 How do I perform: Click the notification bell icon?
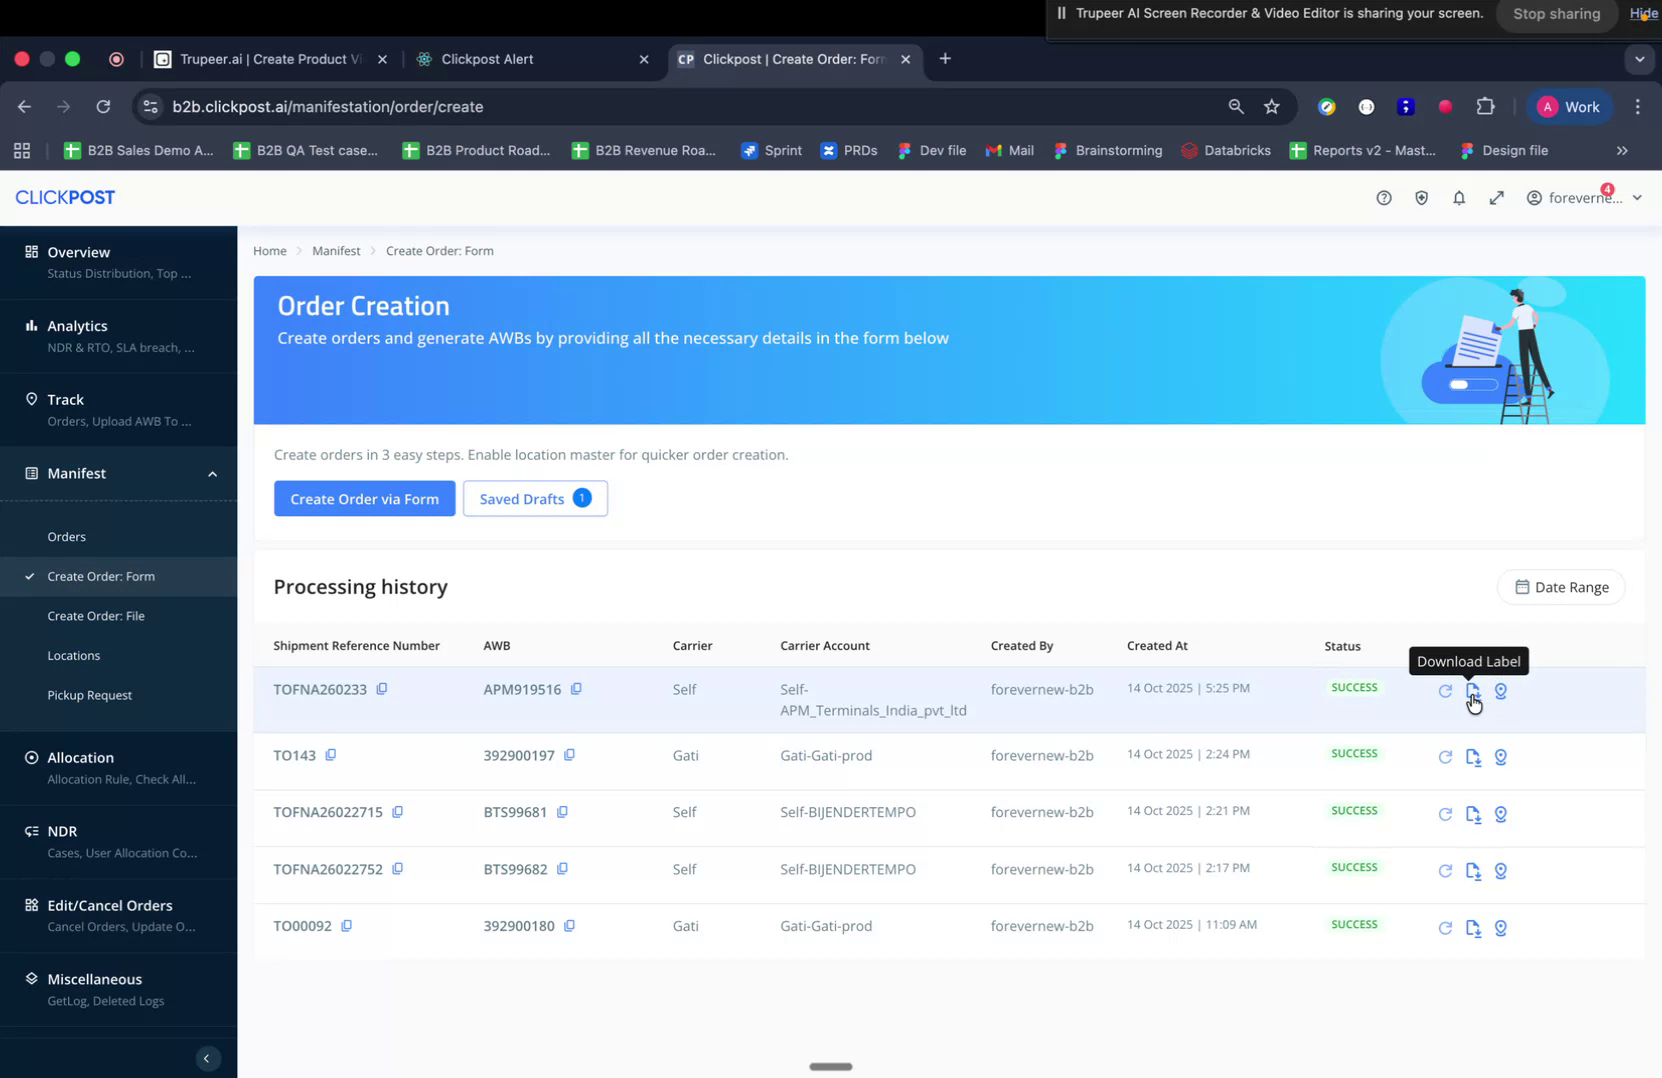click(x=1459, y=198)
